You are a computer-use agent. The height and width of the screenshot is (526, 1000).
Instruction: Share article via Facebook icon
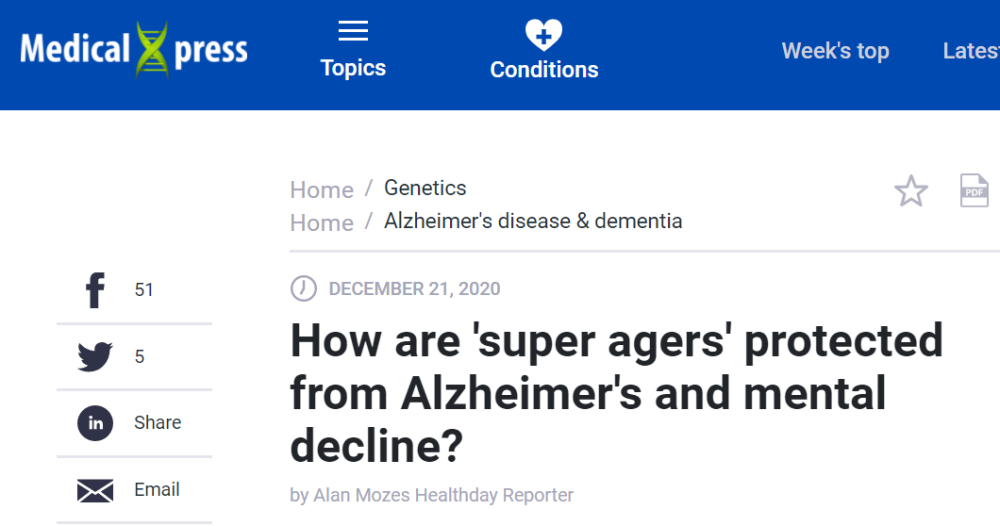95,290
